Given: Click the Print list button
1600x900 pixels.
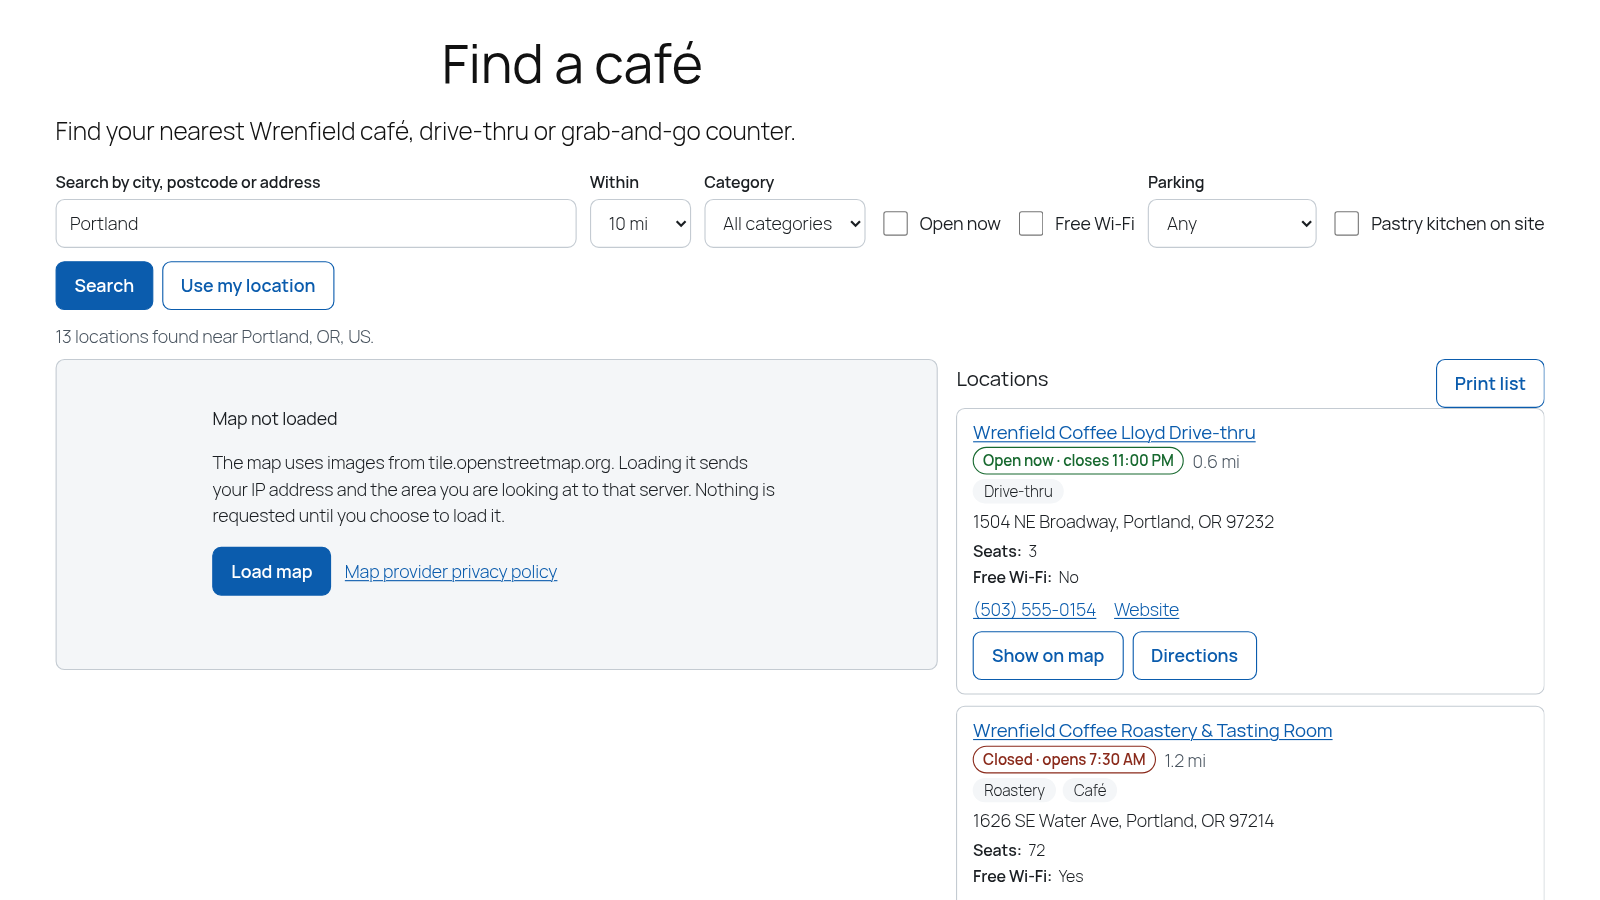Looking at the screenshot, I should coord(1490,384).
